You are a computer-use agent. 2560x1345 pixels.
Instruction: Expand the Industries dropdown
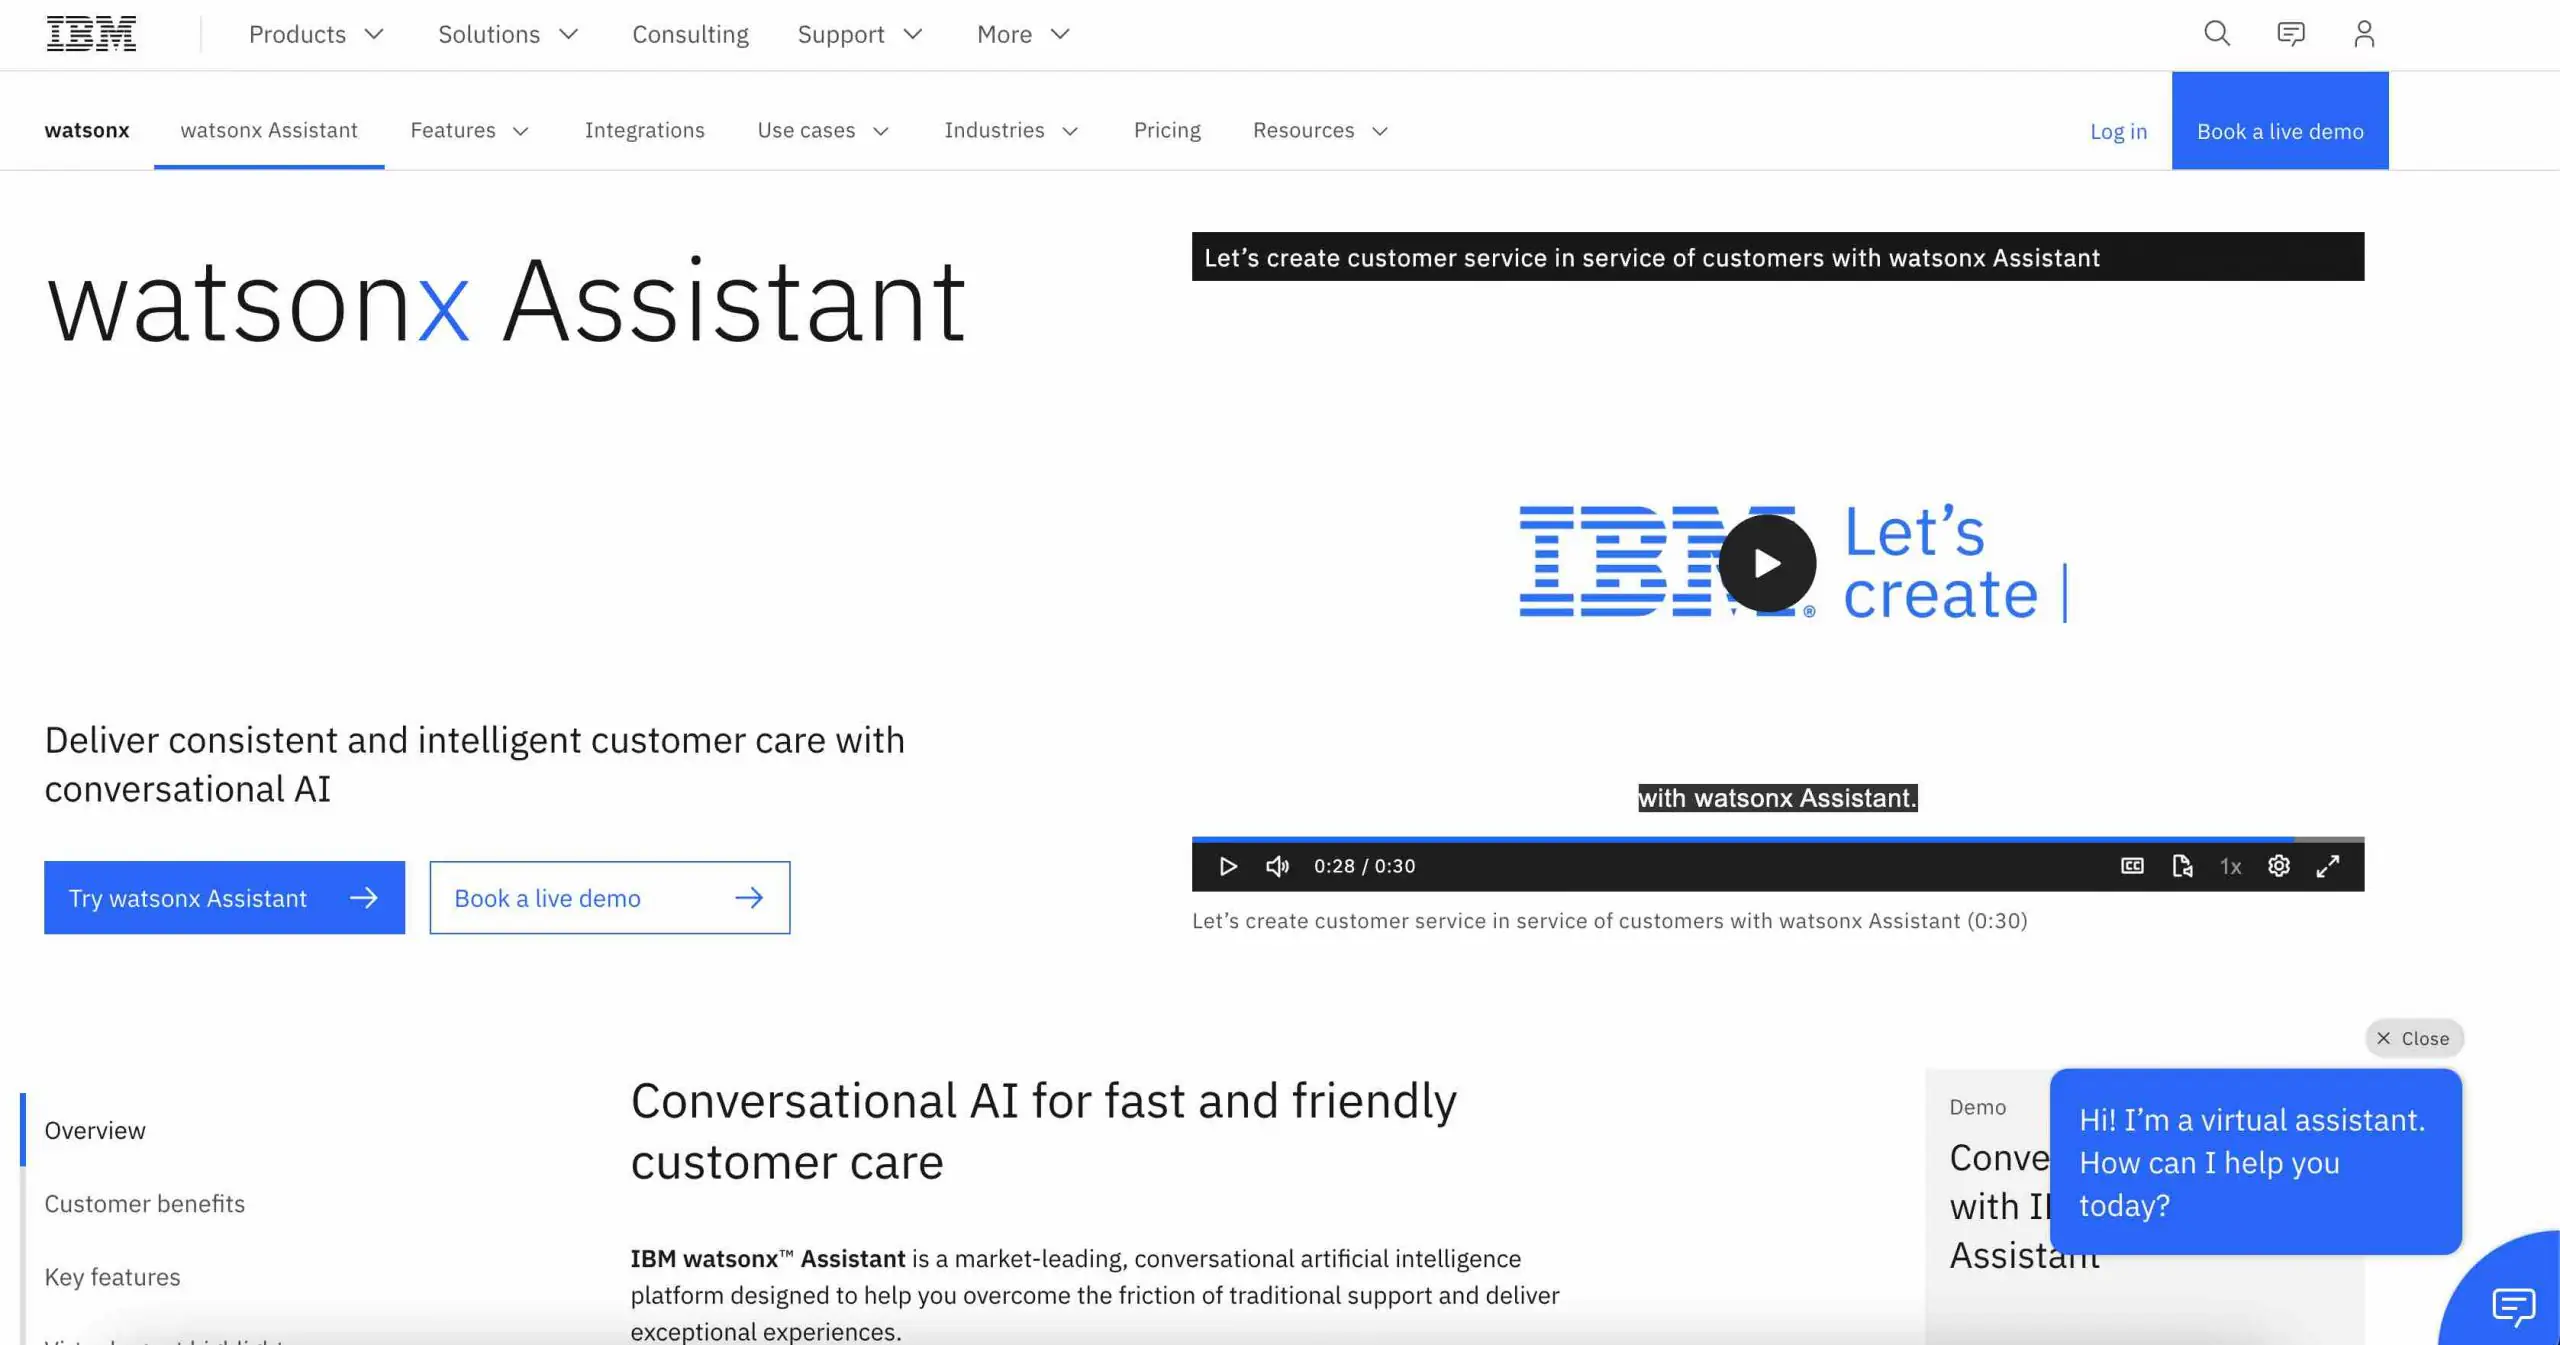(x=1011, y=130)
